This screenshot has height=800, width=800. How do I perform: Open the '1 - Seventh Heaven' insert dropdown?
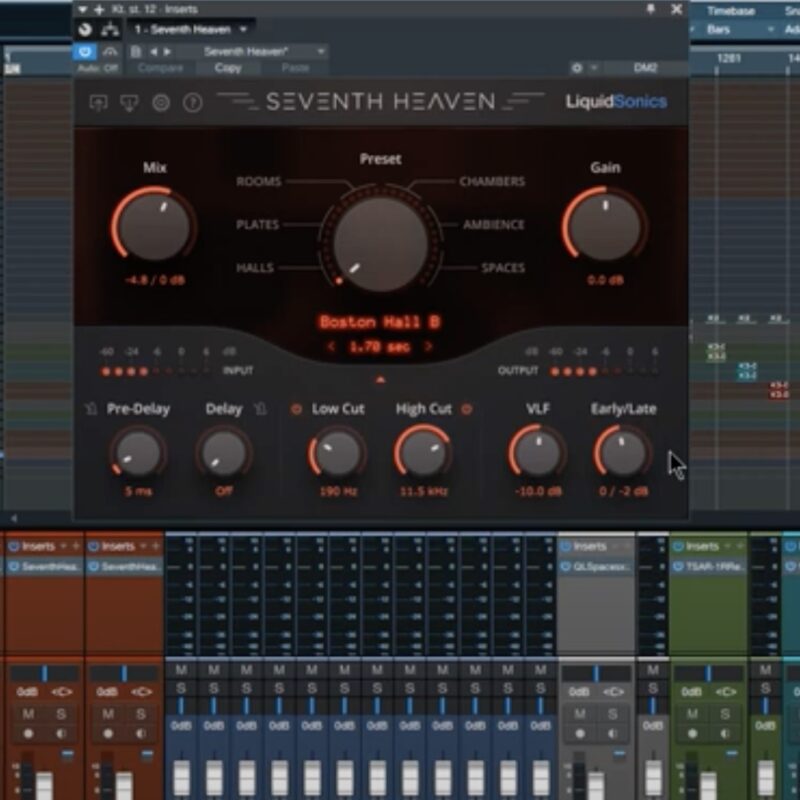(191, 30)
